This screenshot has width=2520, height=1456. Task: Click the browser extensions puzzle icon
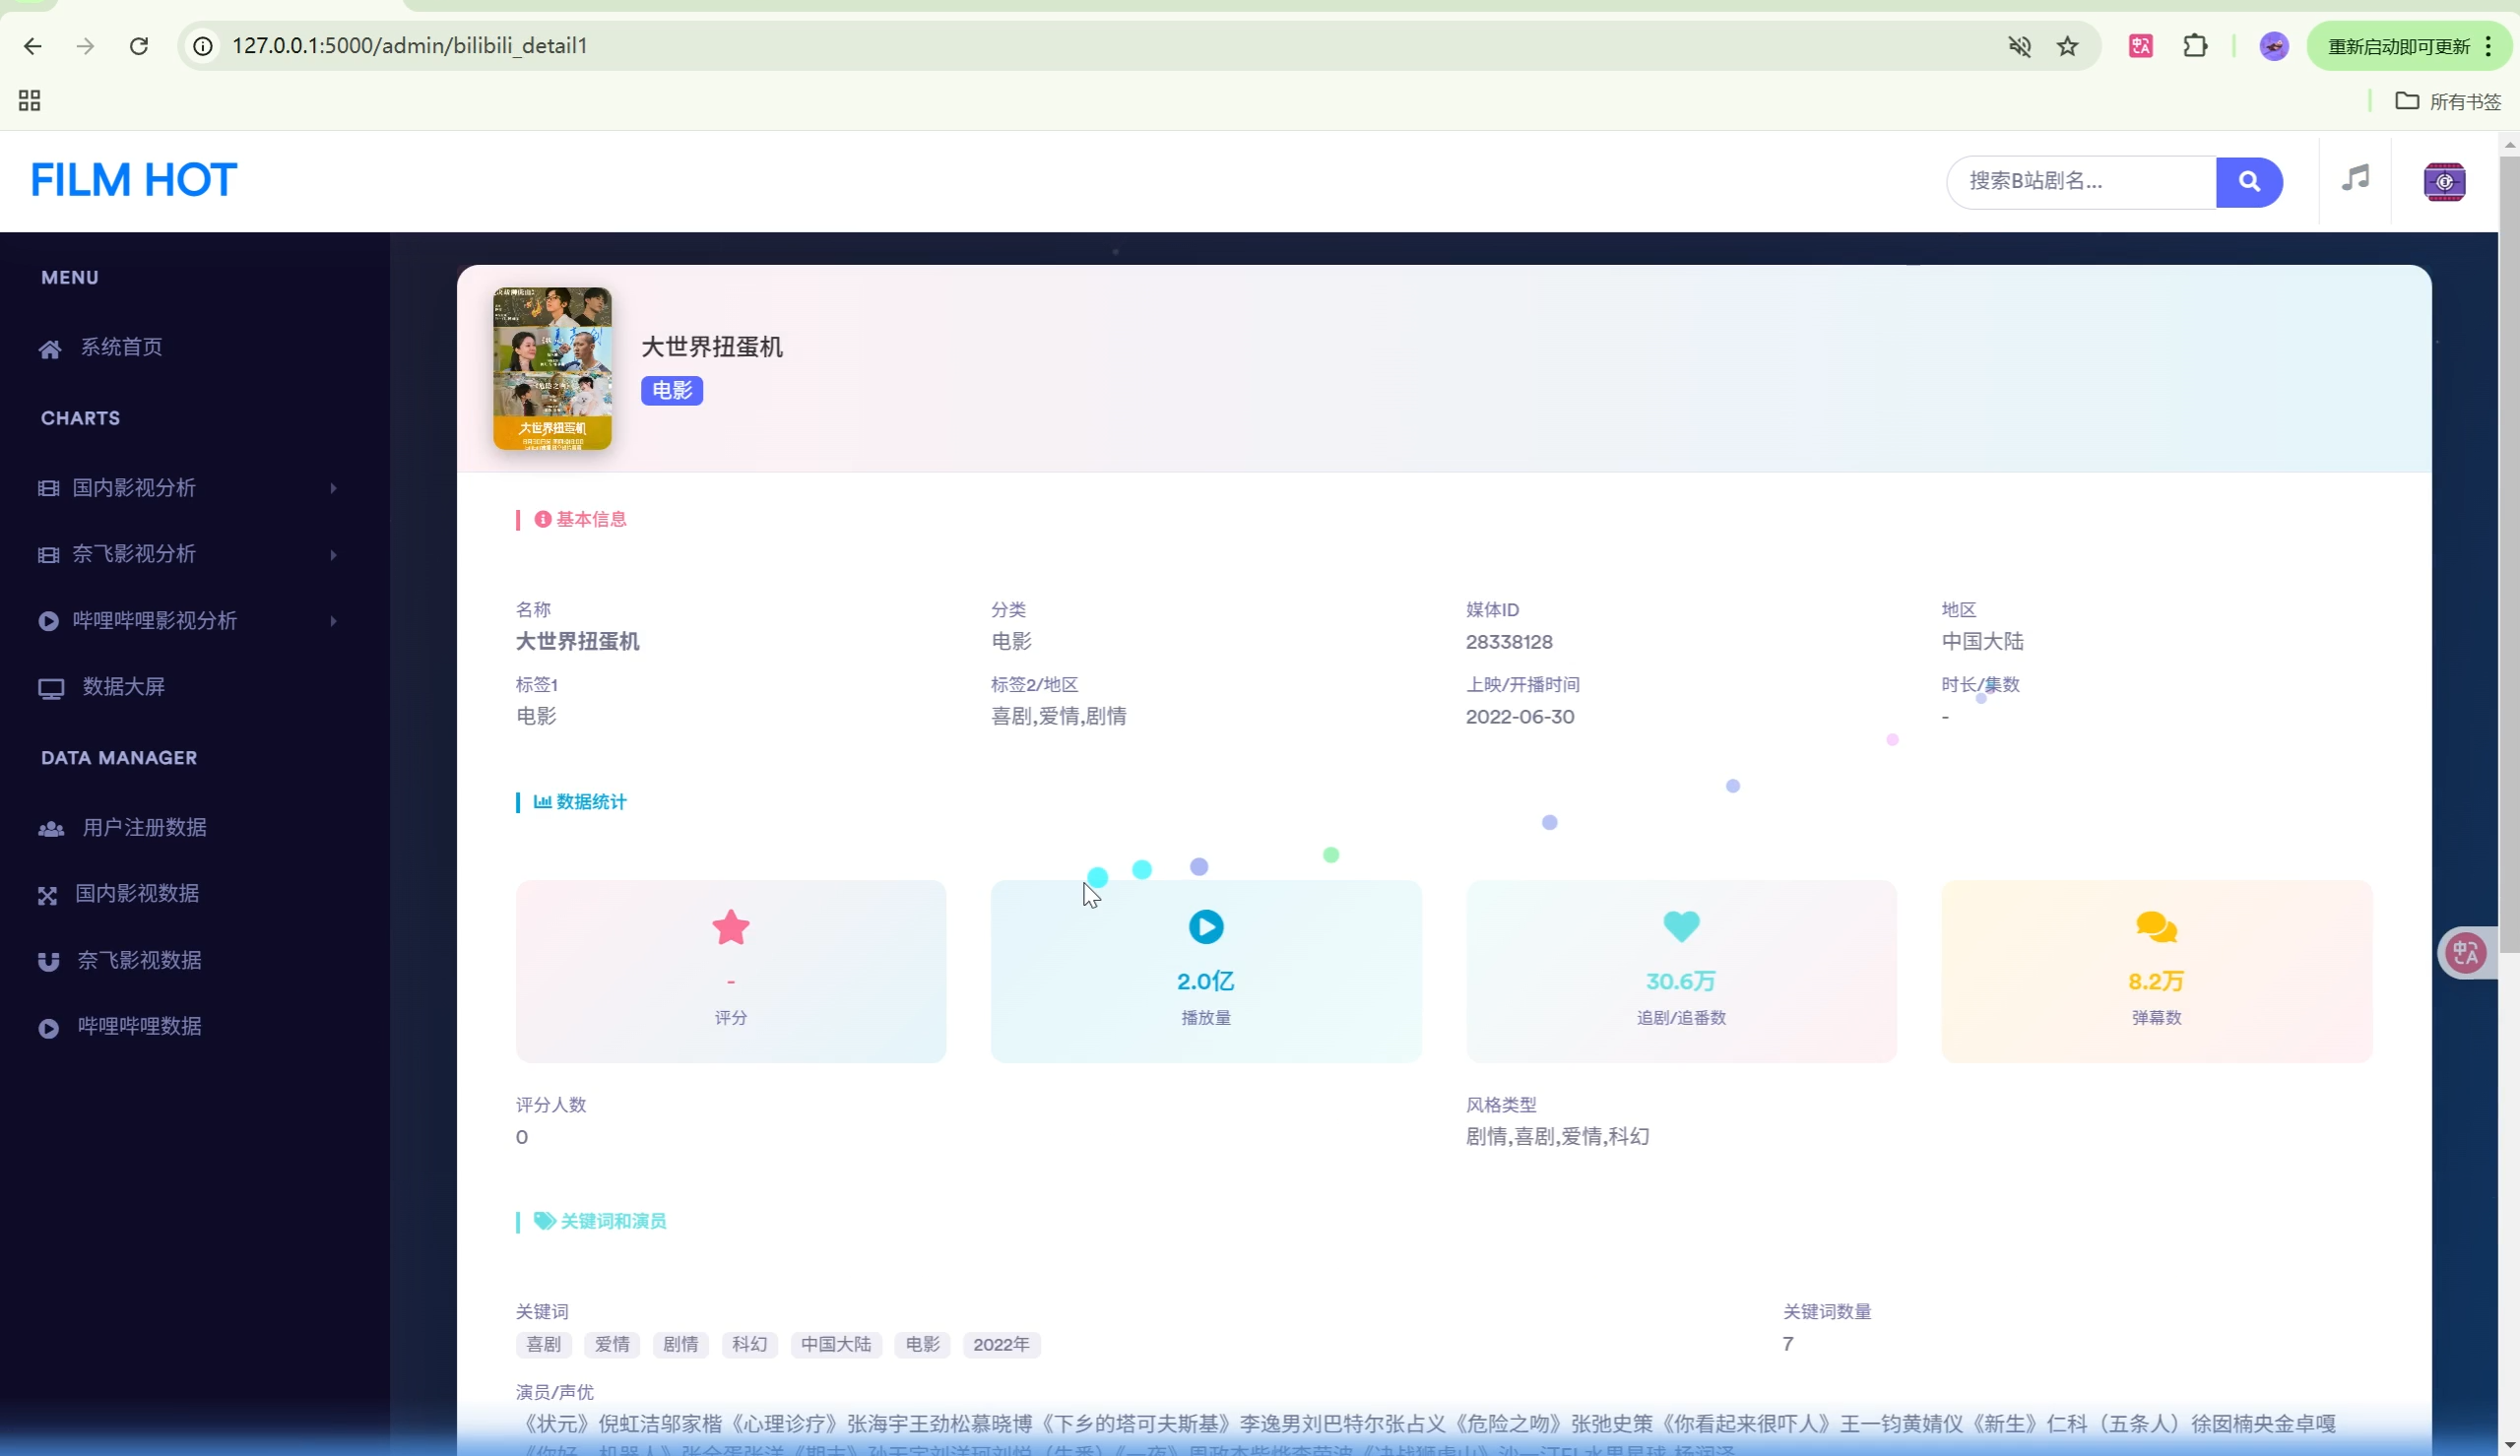pyautogui.click(x=2194, y=46)
